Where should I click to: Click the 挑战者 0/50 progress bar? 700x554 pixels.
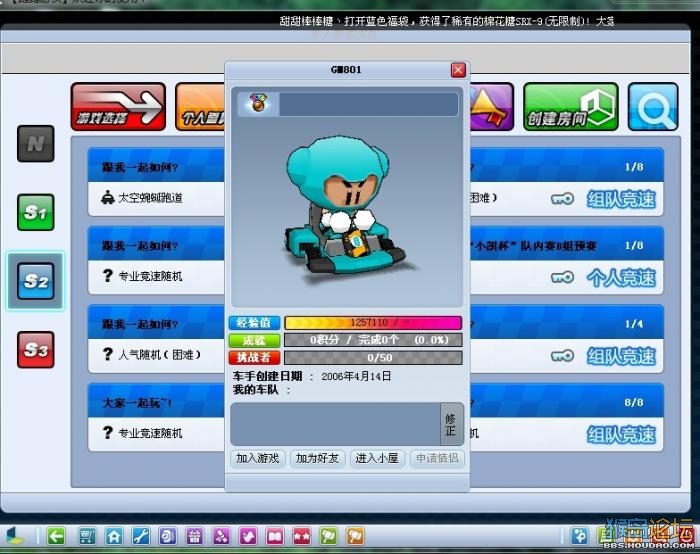tap(373, 358)
